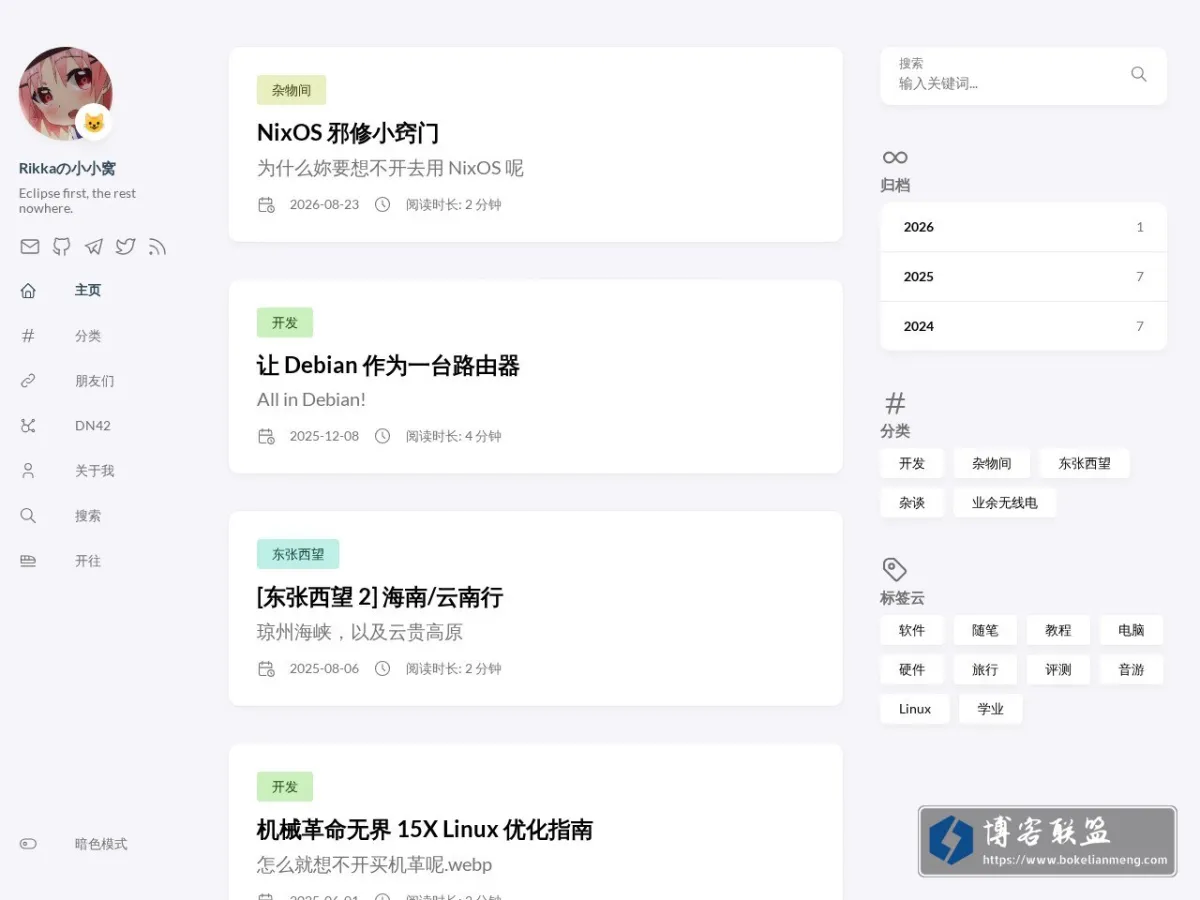Open the 2026 archive row
The width and height of the screenshot is (1200, 900).
[1023, 227]
